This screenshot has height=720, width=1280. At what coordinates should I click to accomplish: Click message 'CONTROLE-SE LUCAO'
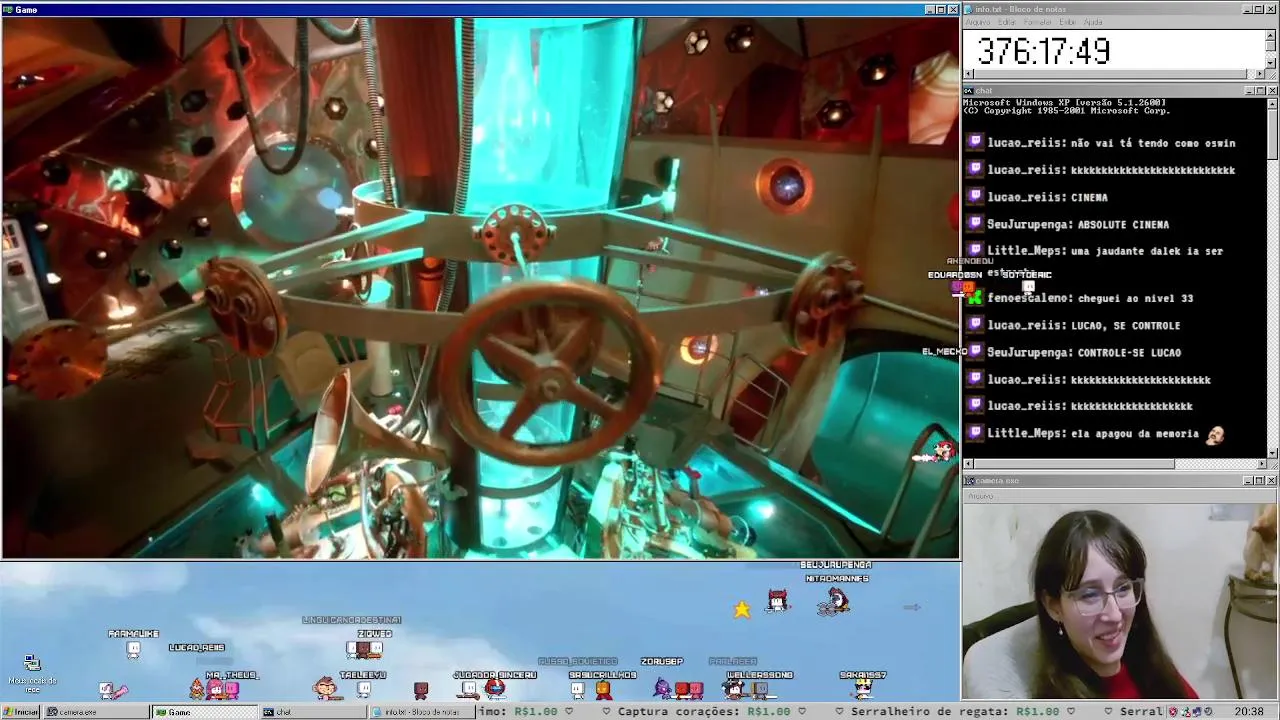tap(1130, 353)
